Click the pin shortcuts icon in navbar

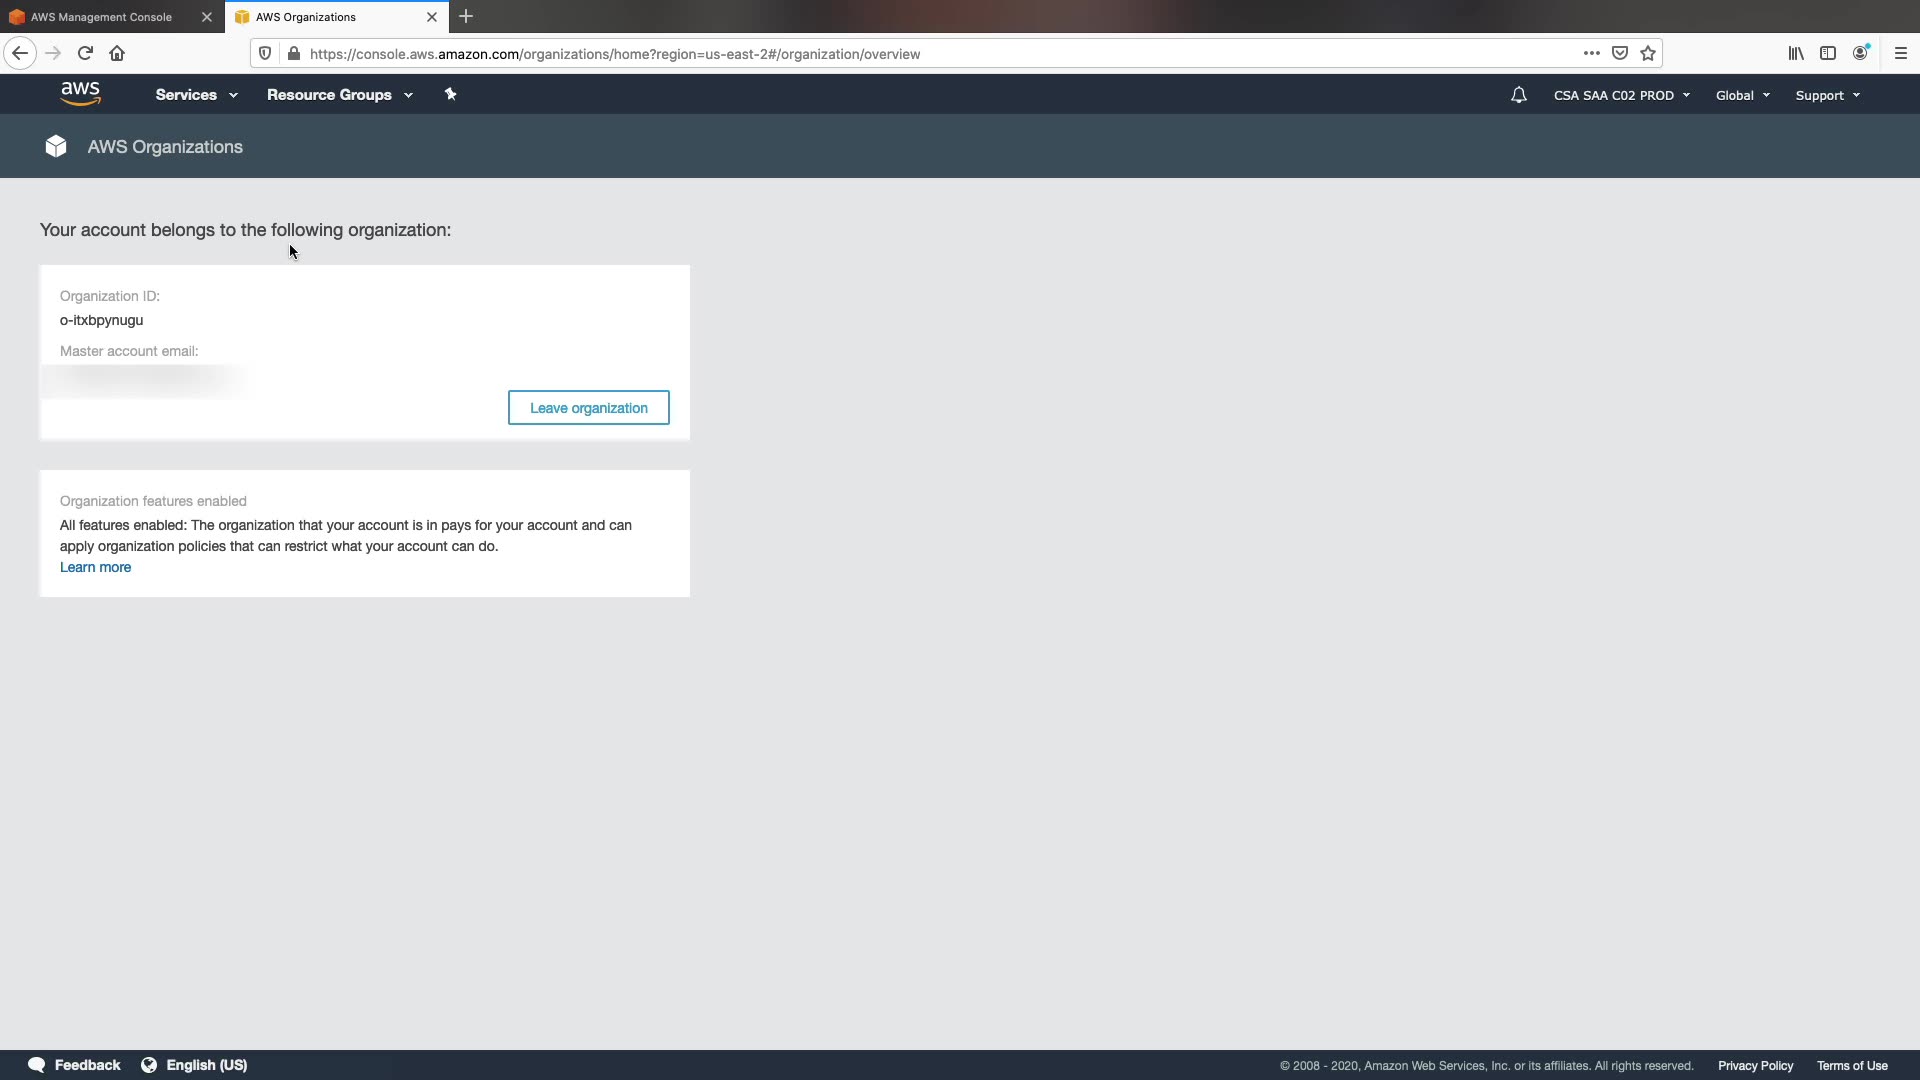(450, 94)
